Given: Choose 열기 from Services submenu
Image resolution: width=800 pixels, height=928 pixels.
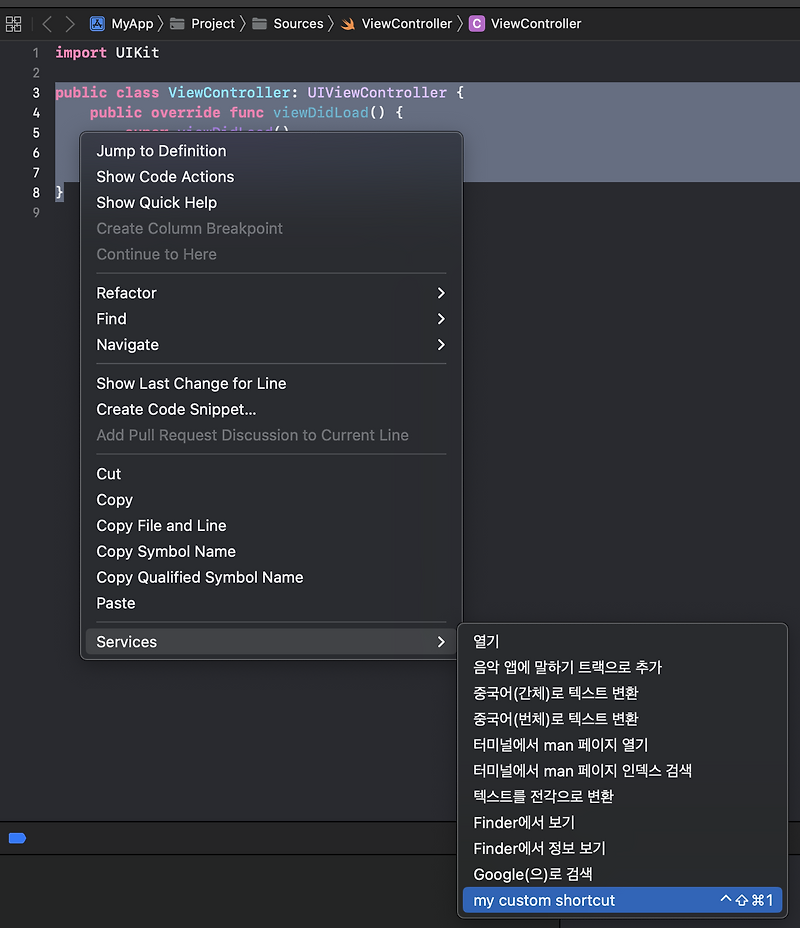Looking at the screenshot, I should [487, 641].
